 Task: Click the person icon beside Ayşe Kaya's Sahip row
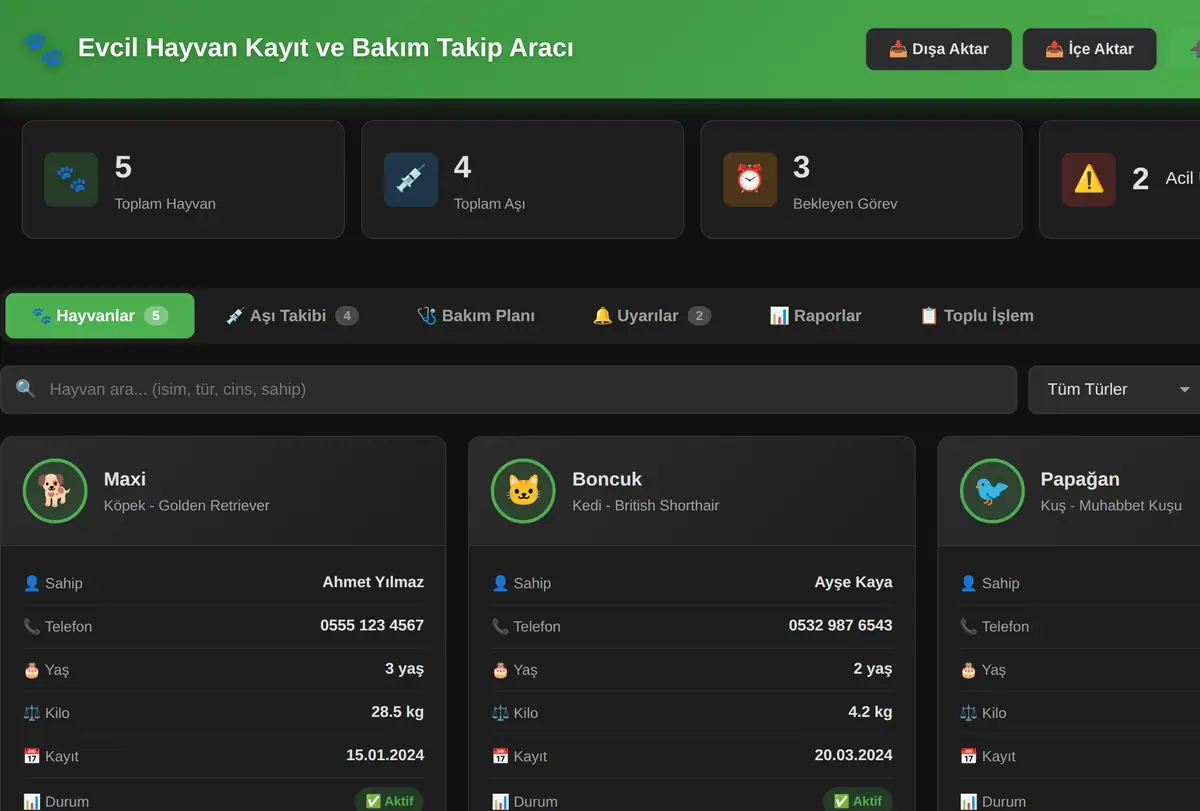(x=500, y=583)
